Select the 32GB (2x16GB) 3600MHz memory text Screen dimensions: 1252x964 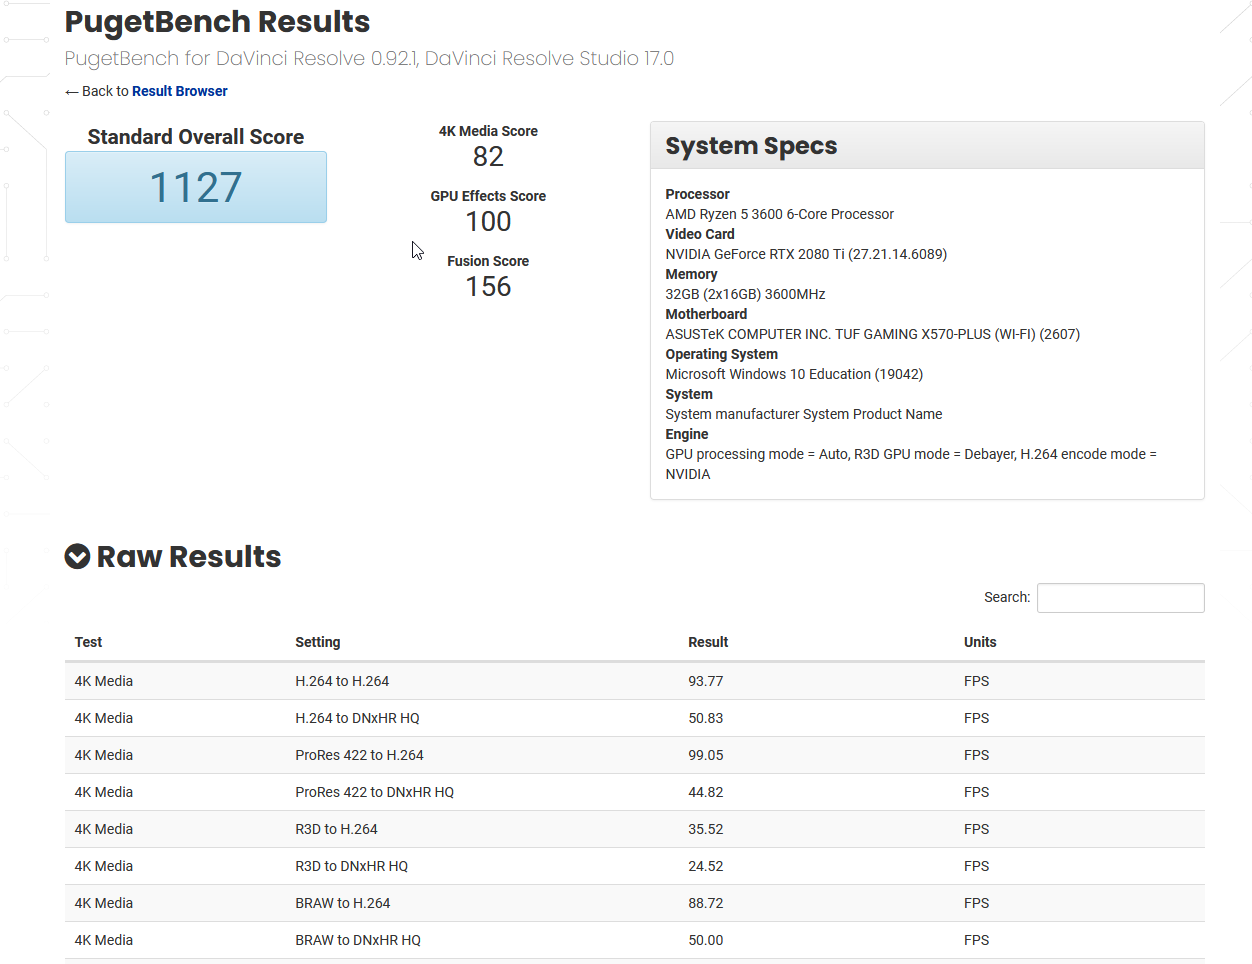745,294
